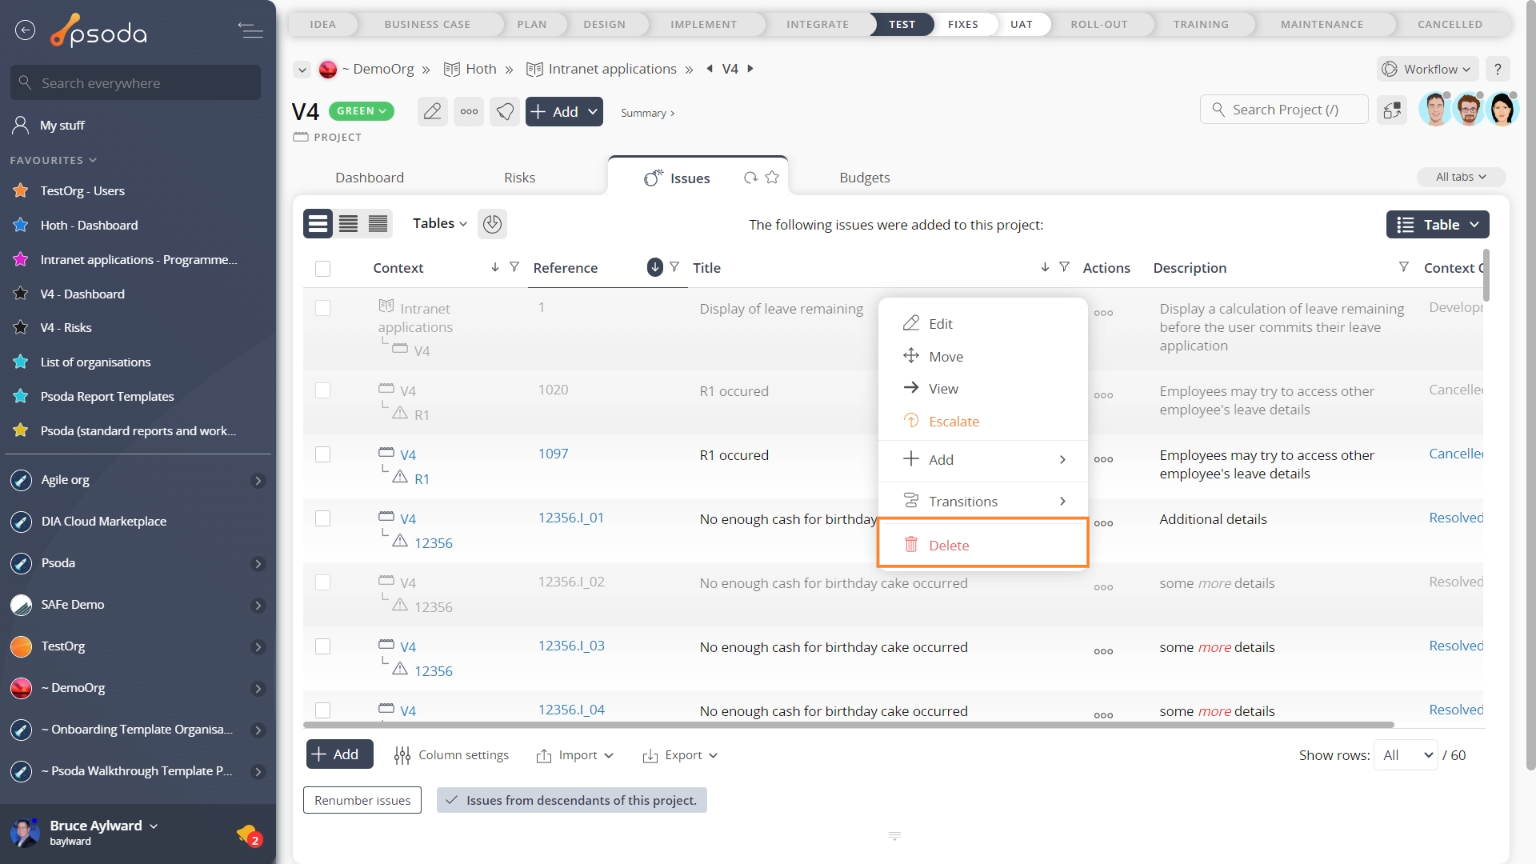Viewport: 1536px width, 864px height.
Task: Open issue reference 12356.I_03 link
Action: [571, 646]
